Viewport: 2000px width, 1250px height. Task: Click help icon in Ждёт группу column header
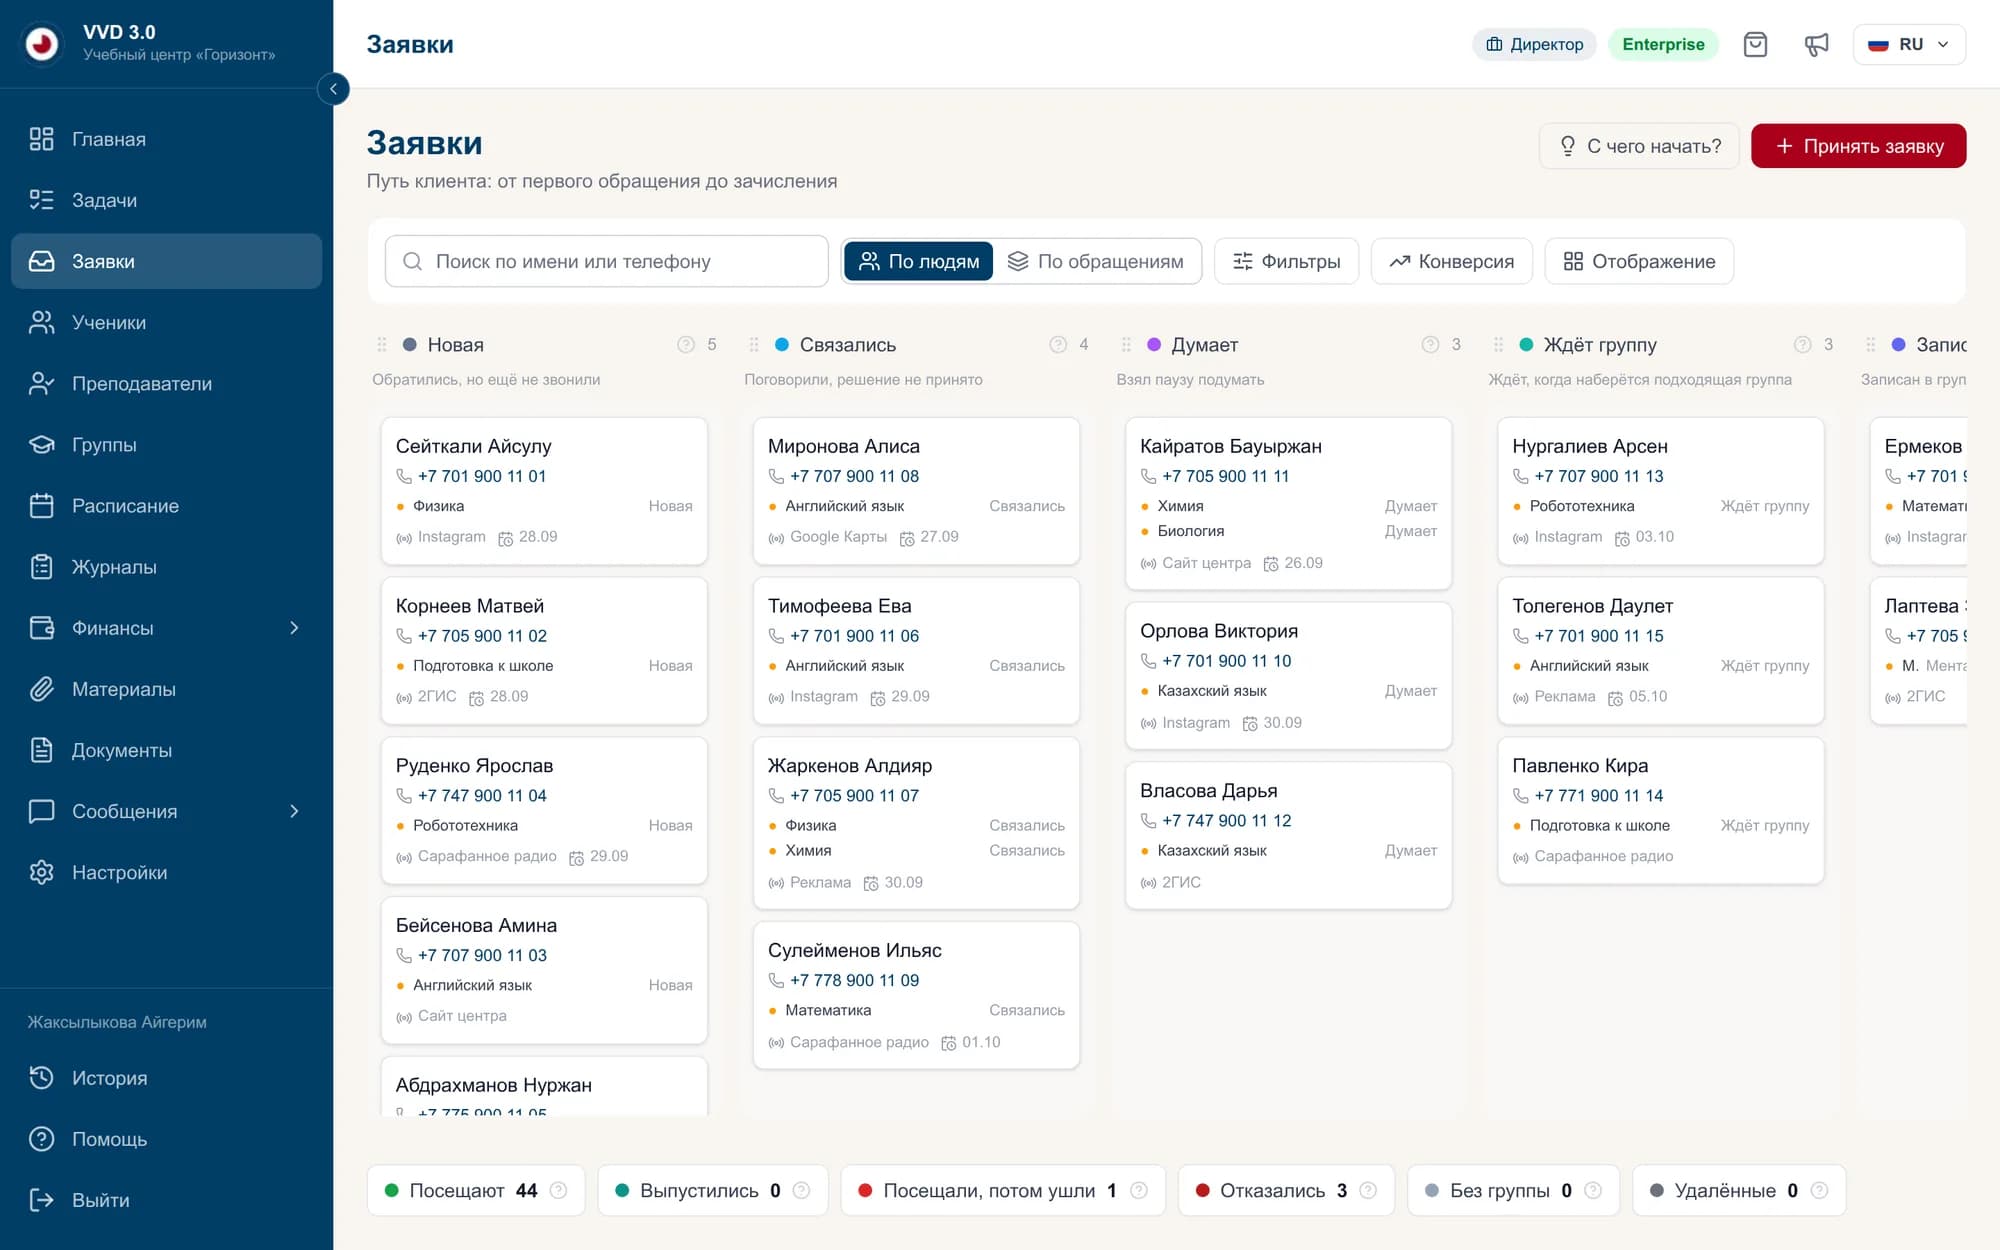click(1802, 344)
